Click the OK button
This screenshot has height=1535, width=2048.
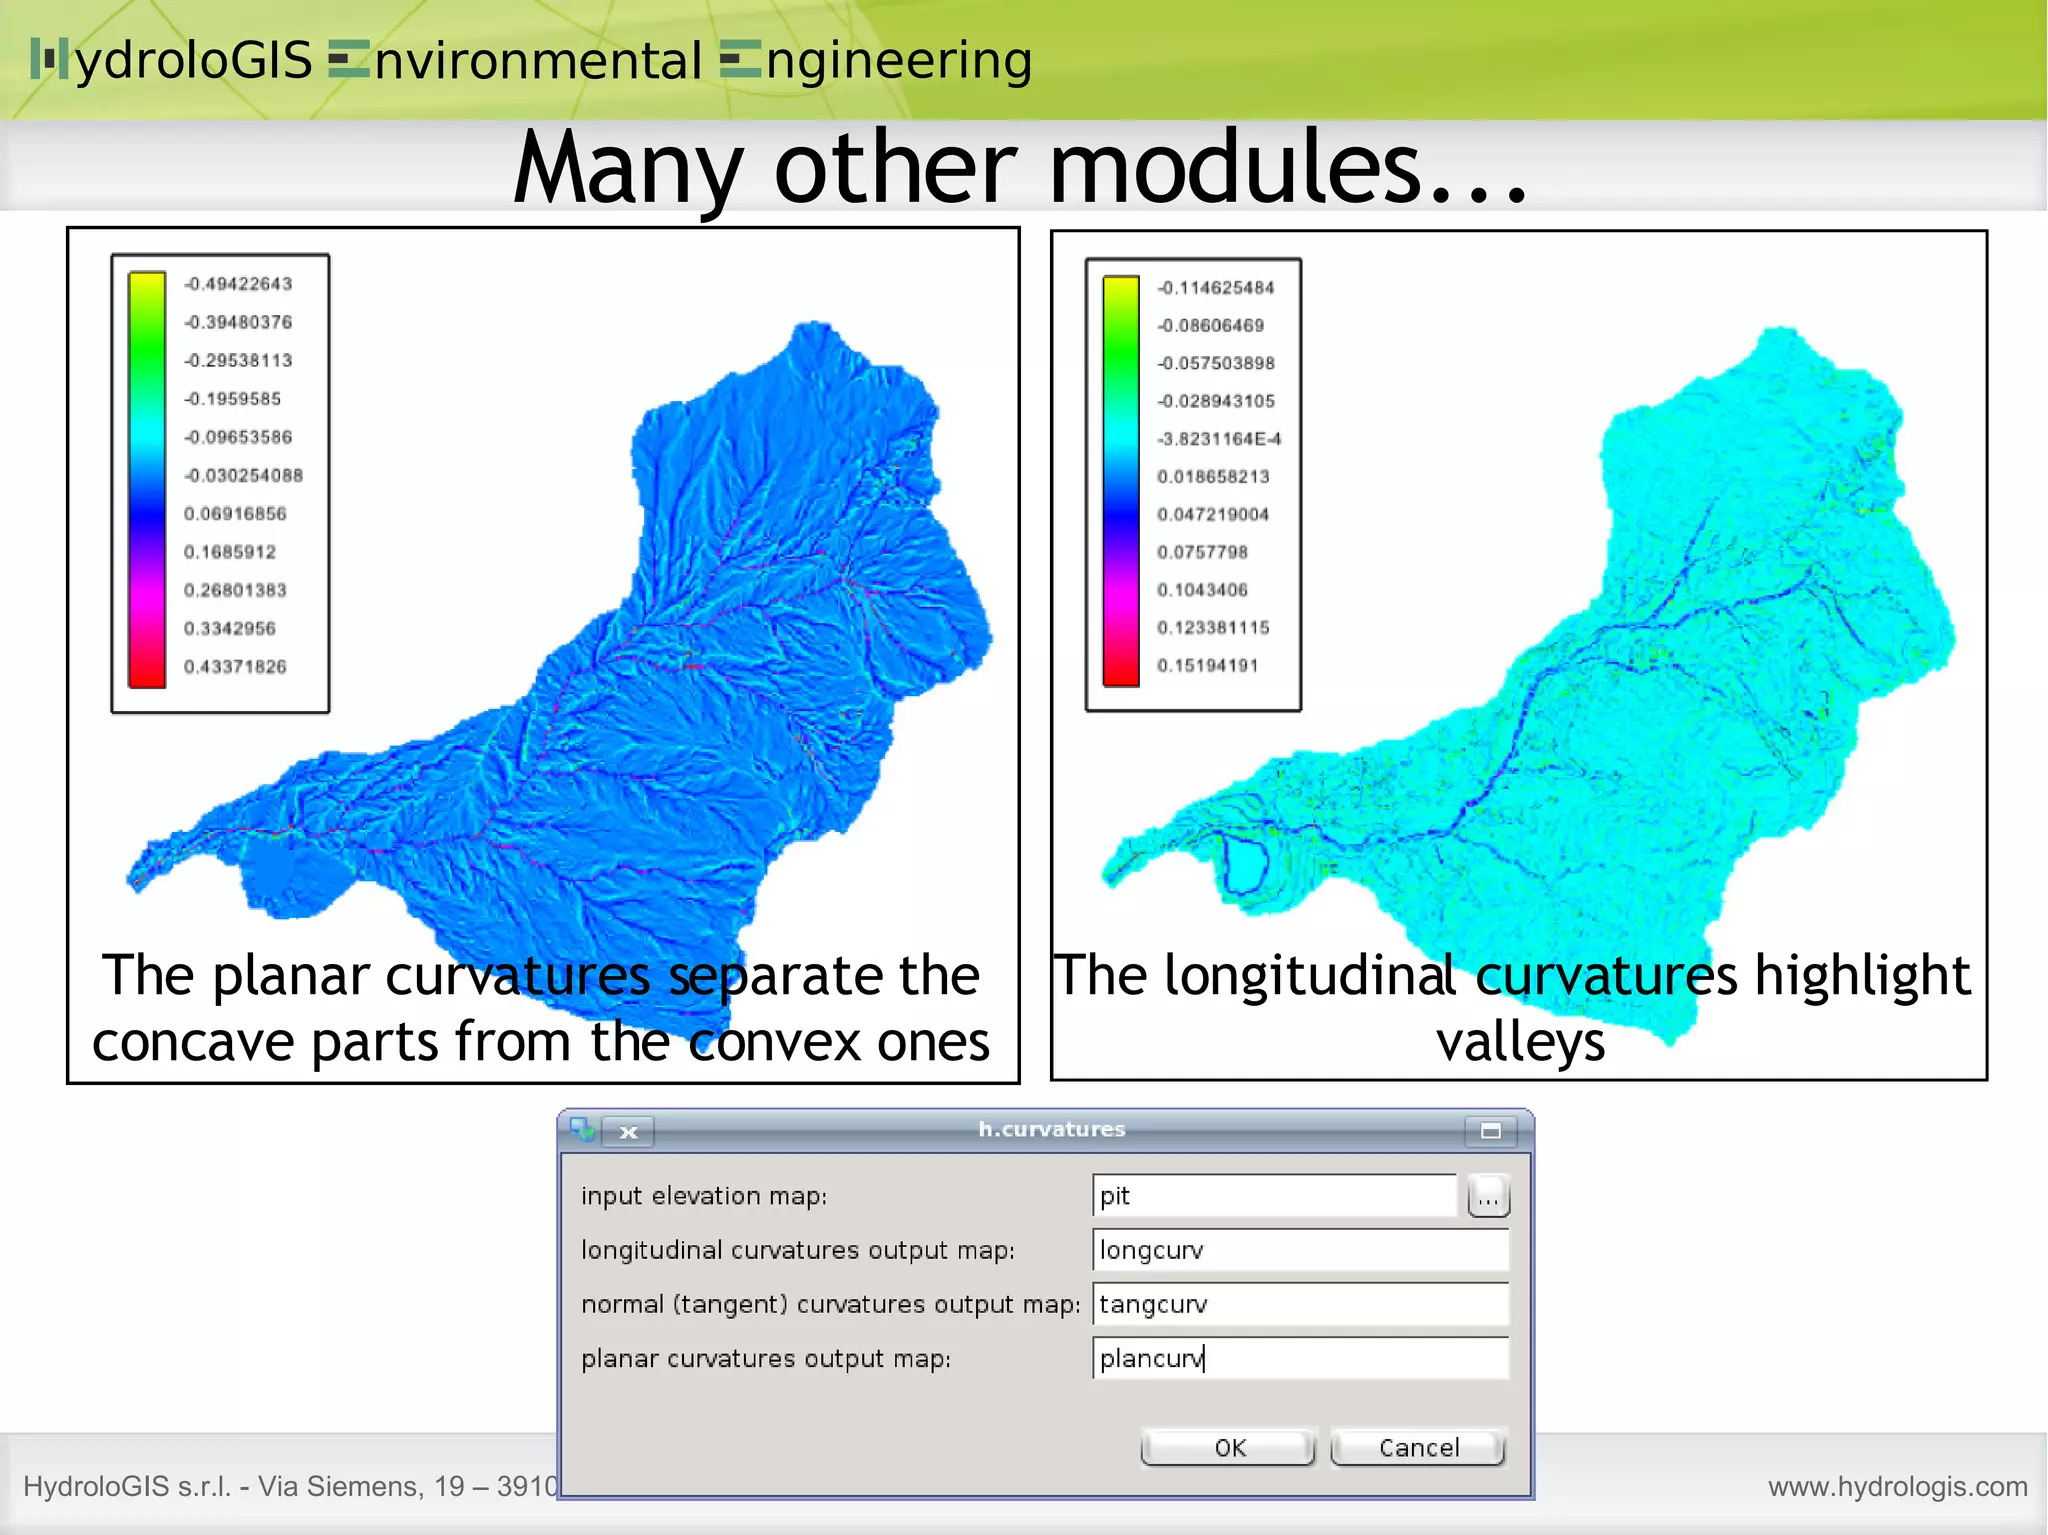tap(1228, 1447)
